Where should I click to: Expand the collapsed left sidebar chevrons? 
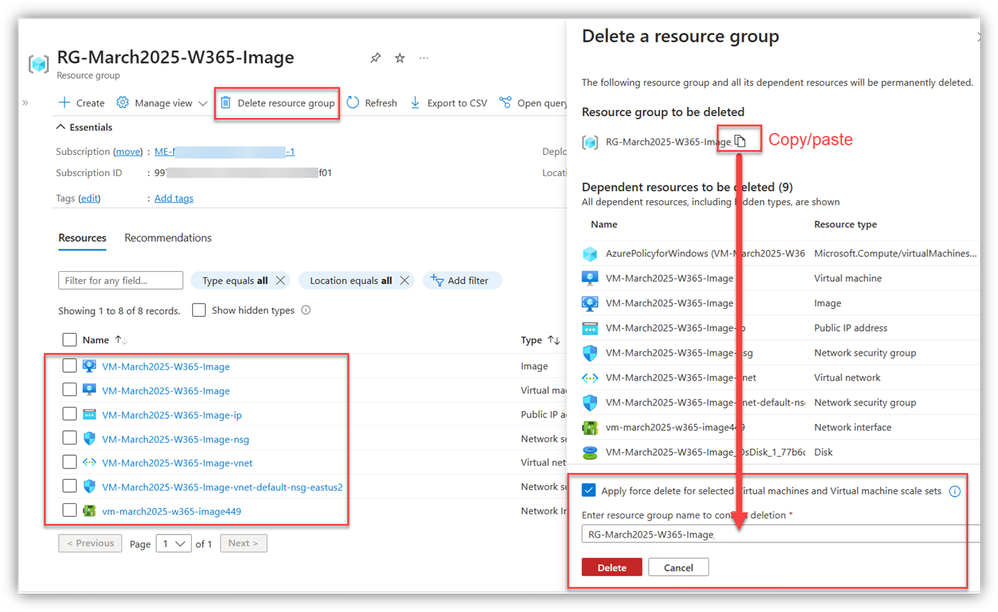25,102
